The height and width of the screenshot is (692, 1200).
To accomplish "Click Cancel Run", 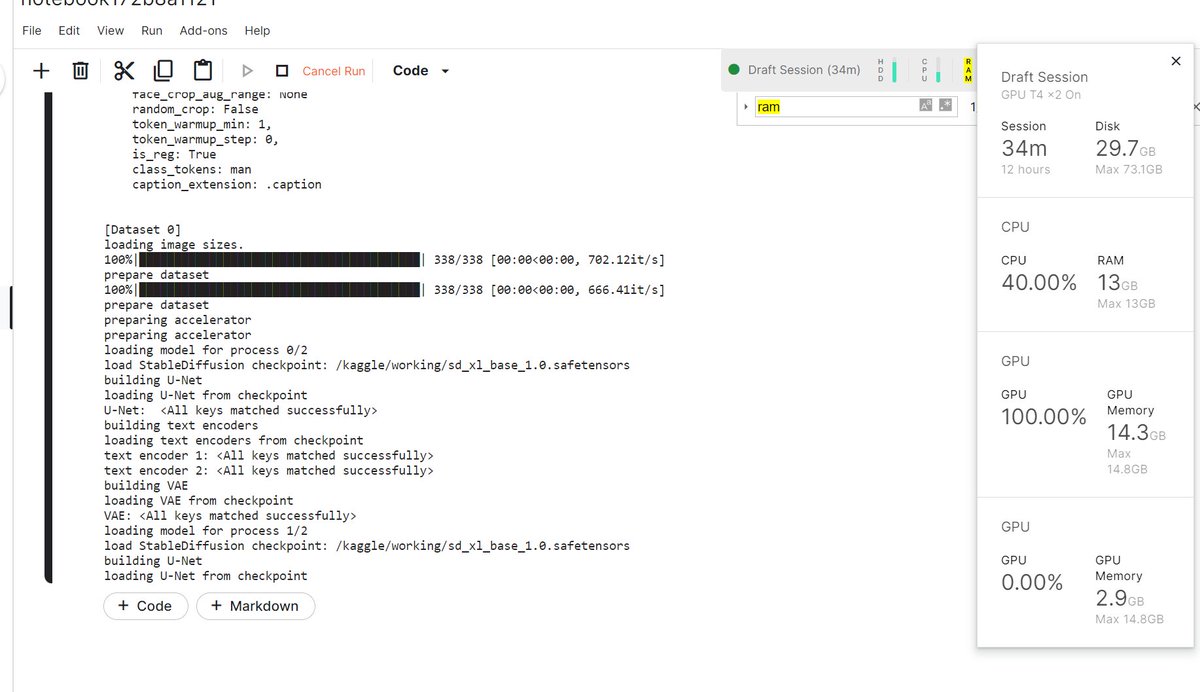I will pos(334,71).
